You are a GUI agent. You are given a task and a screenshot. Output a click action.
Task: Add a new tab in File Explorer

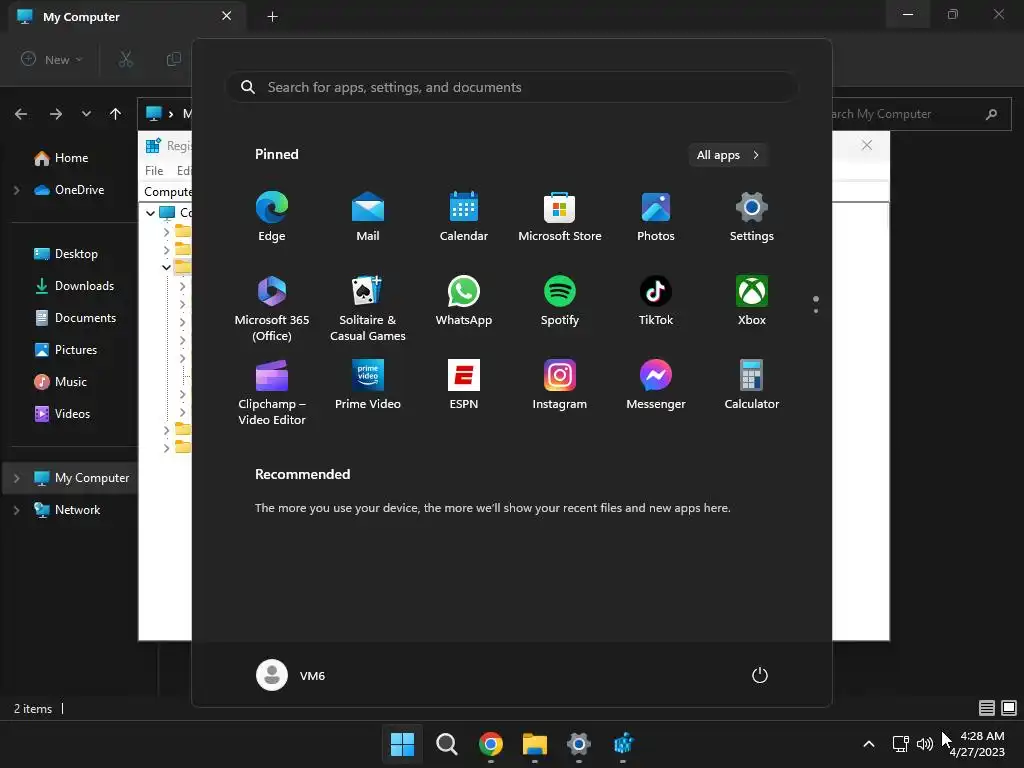pyautogui.click(x=273, y=16)
